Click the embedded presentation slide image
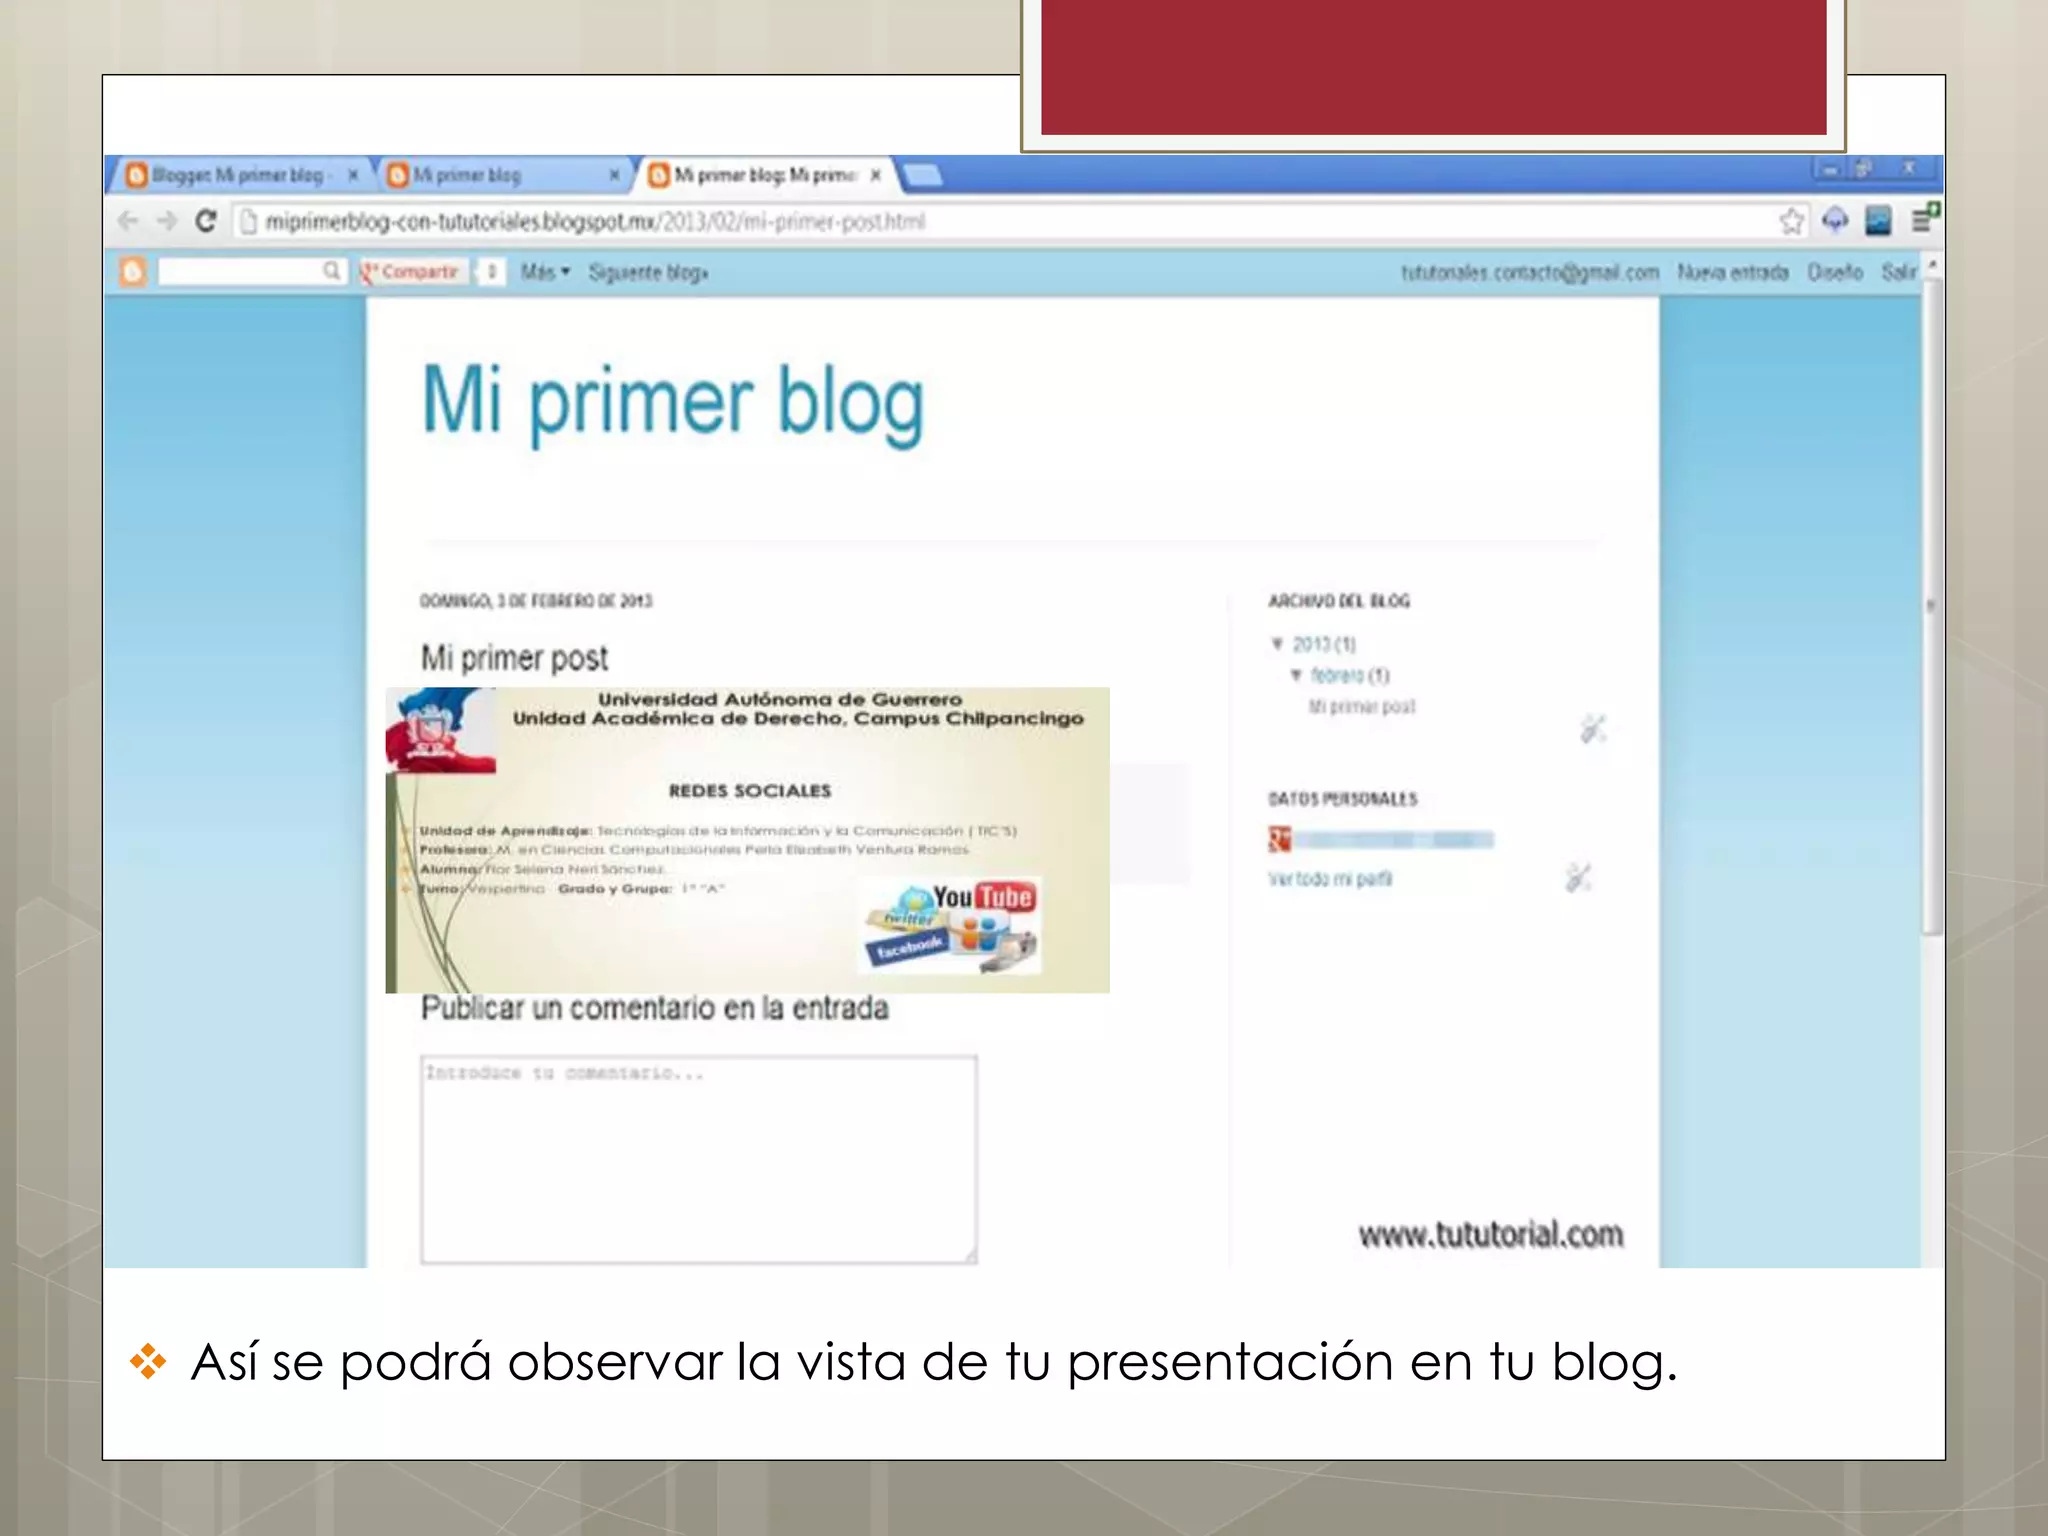2048x1536 pixels. 747,839
